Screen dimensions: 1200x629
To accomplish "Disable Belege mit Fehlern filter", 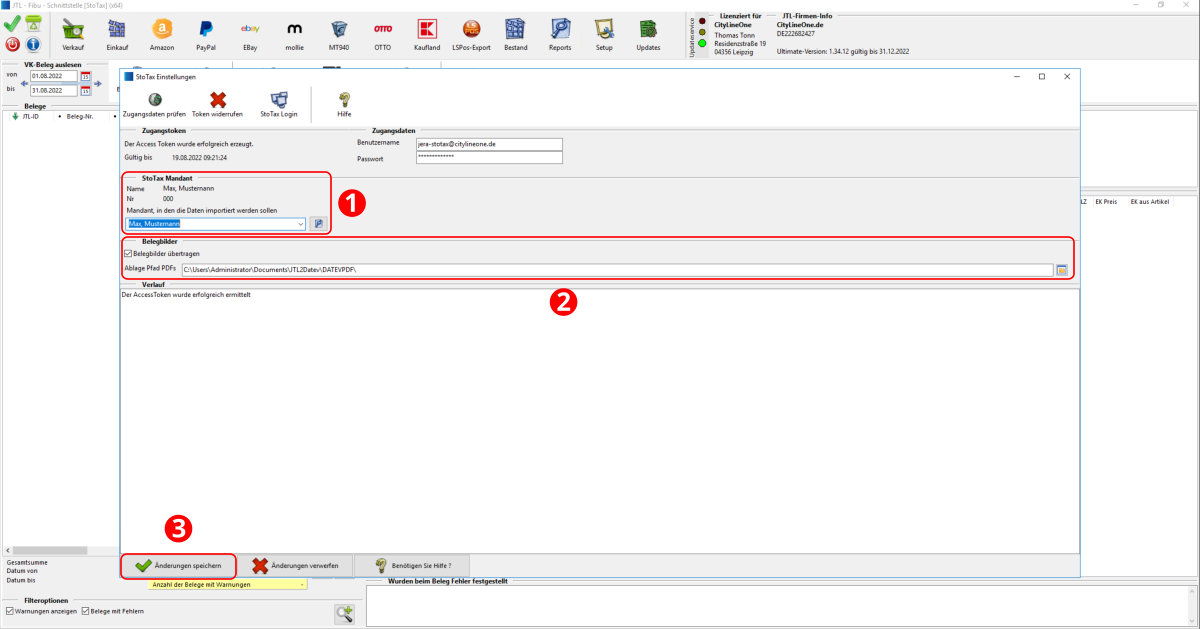I will [85, 611].
